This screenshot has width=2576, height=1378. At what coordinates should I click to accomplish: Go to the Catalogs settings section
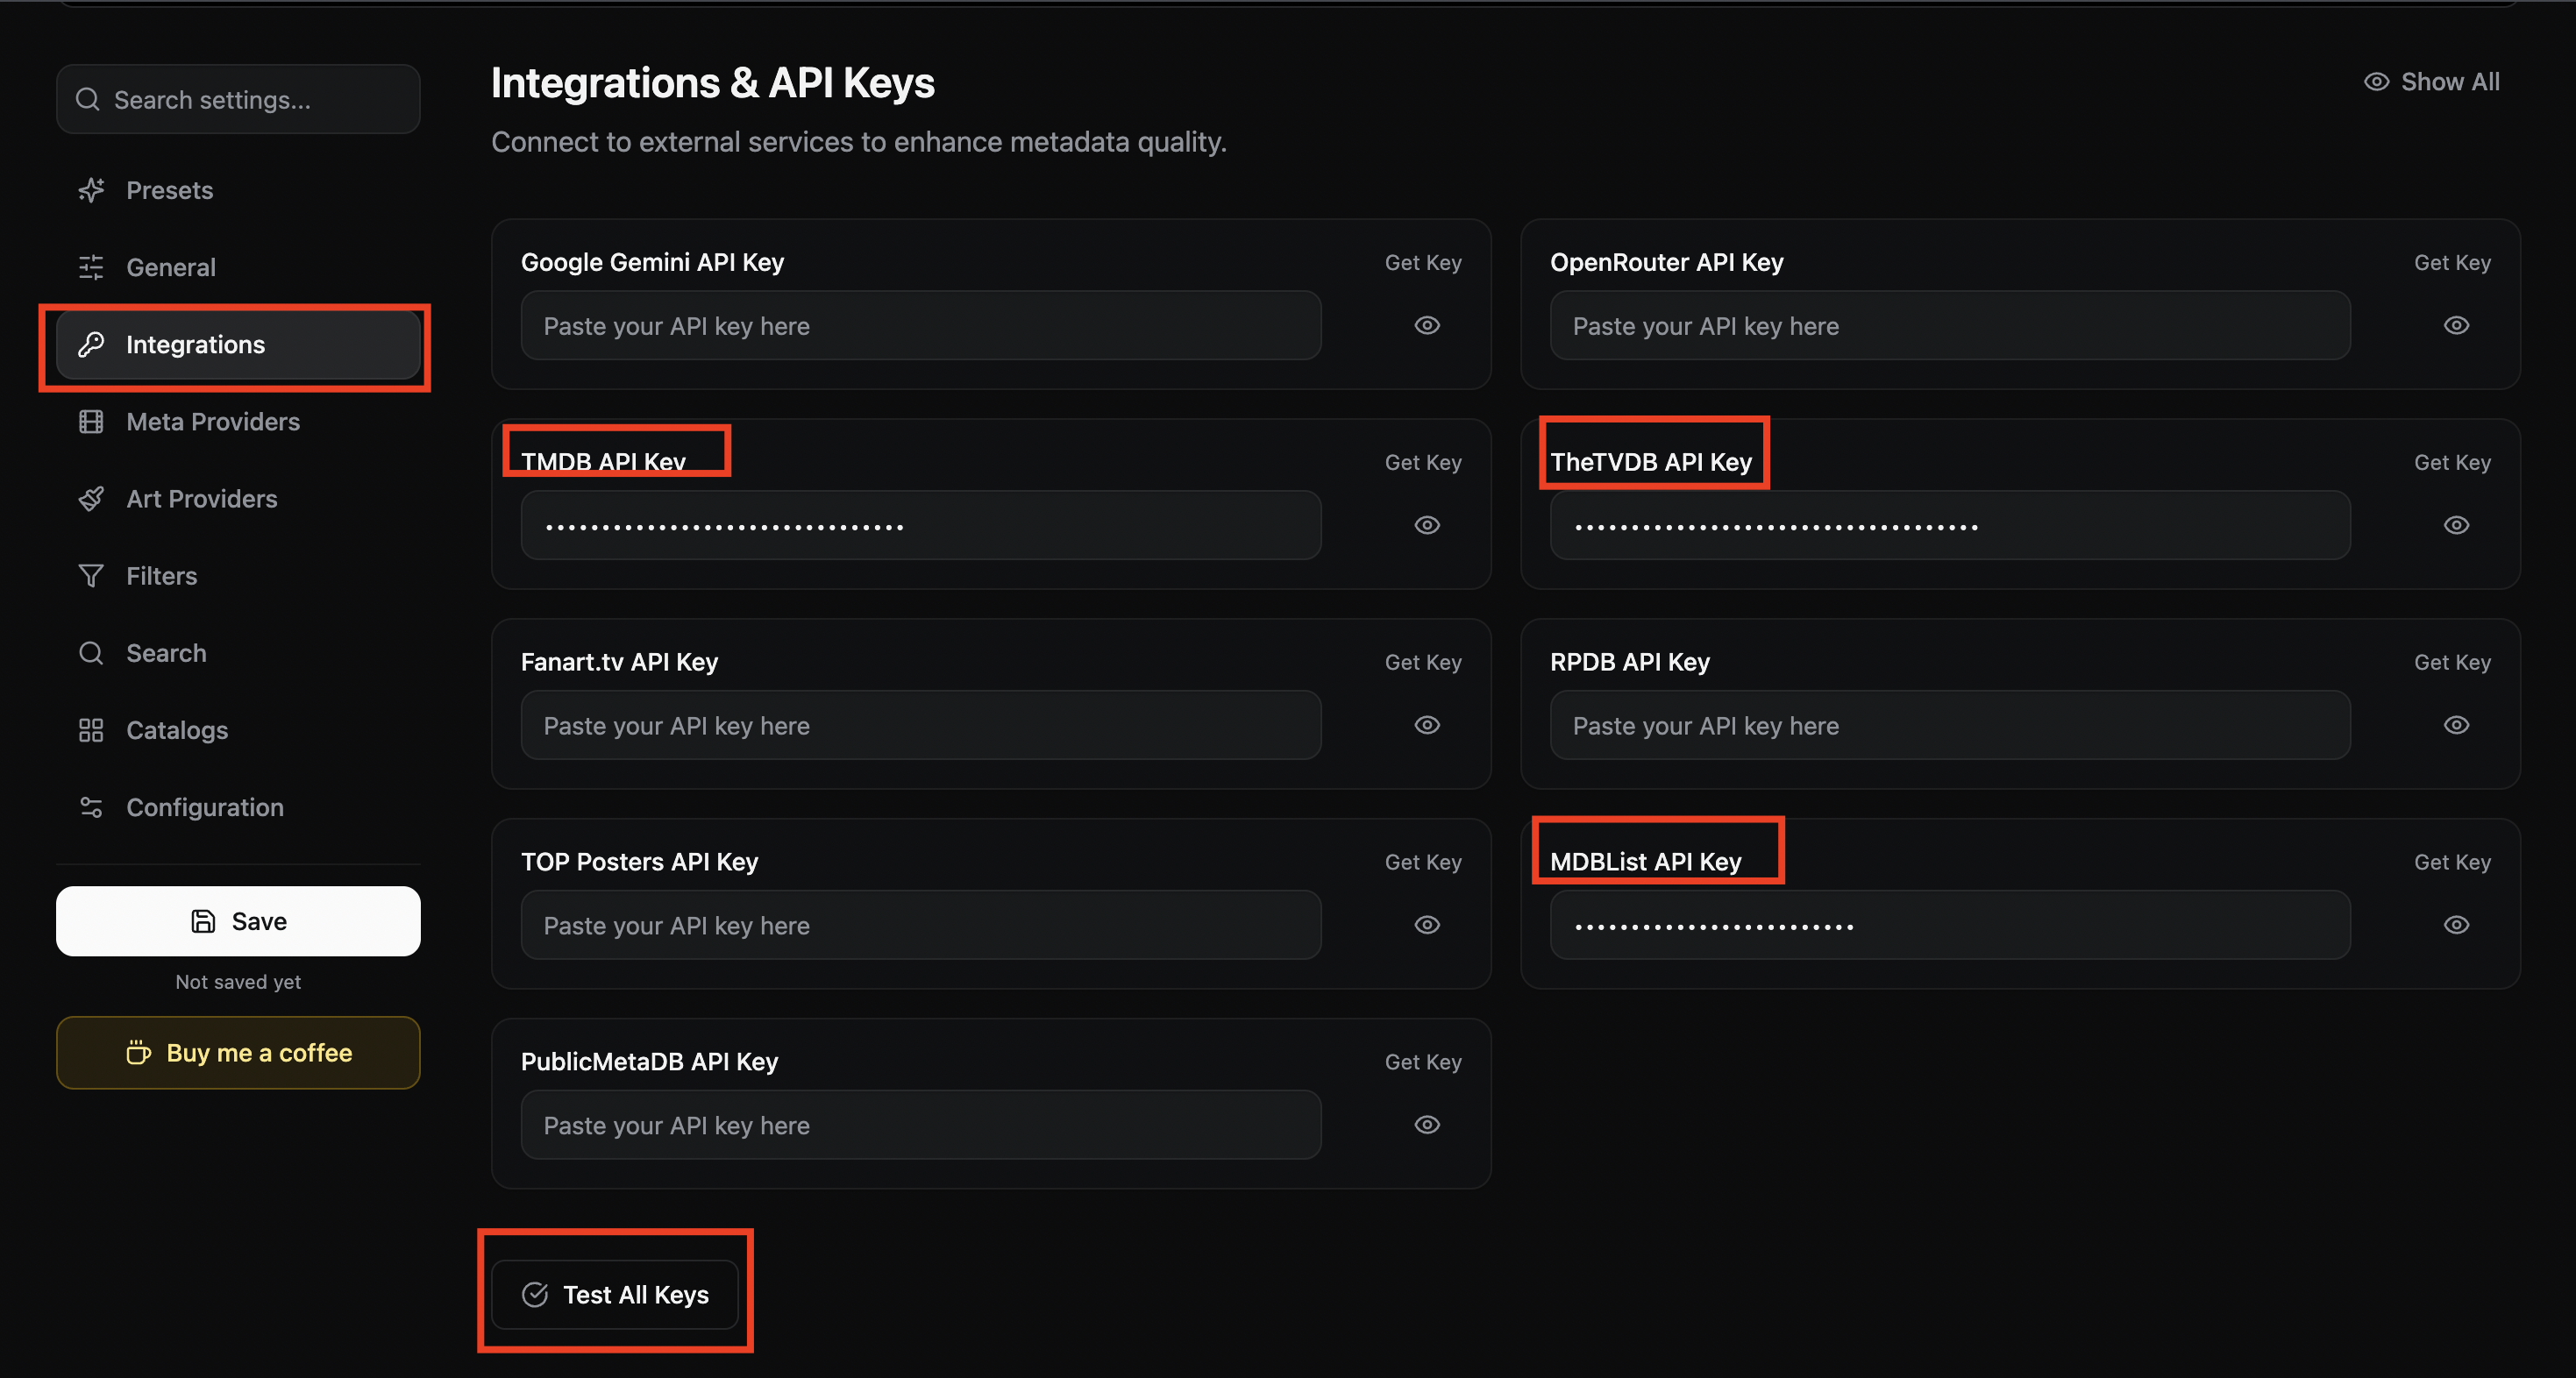pos(238,730)
